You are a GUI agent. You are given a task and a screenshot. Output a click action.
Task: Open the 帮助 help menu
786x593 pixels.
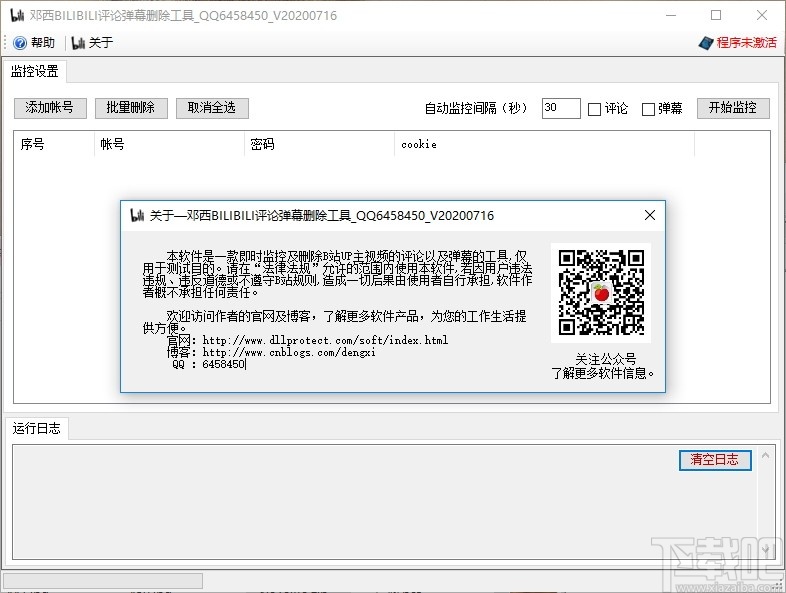34,43
